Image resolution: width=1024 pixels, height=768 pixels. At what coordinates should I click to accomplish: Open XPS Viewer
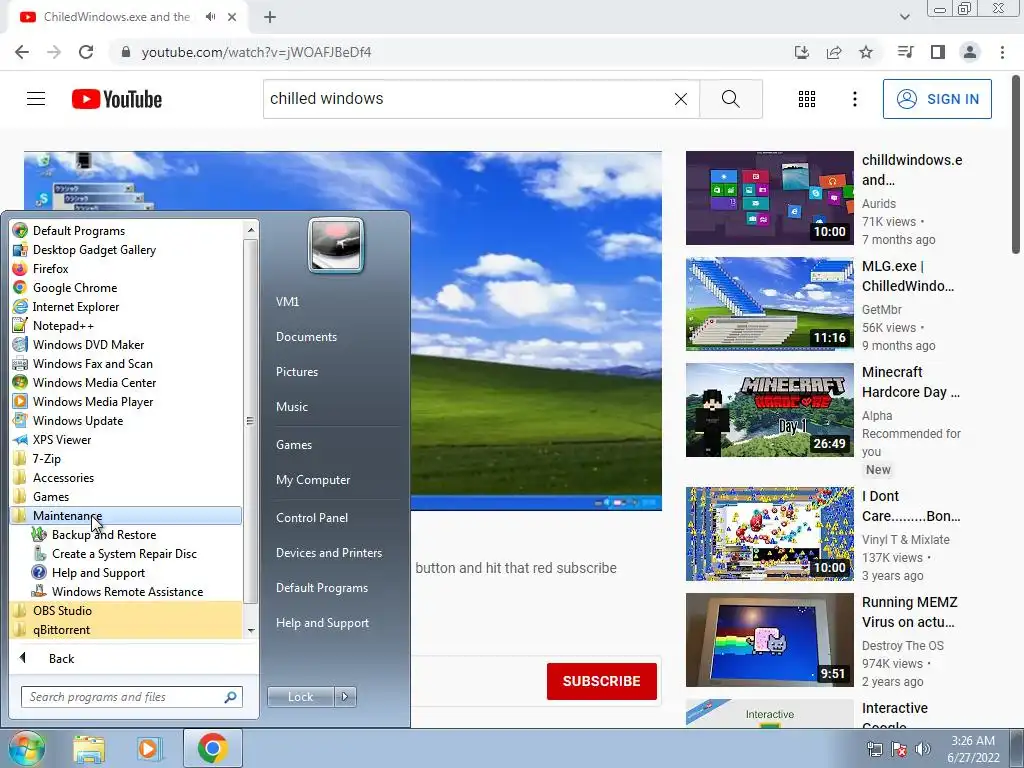tap(126, 440)
